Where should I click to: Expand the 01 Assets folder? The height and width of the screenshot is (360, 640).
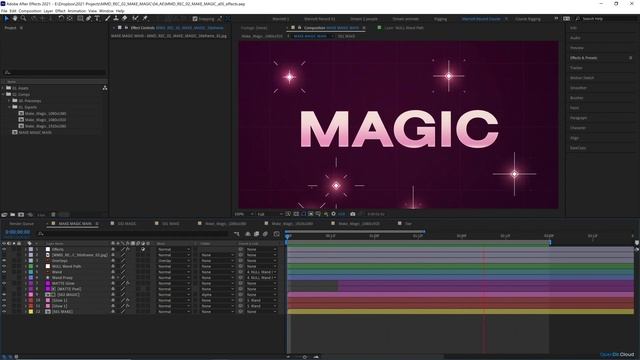3,88
